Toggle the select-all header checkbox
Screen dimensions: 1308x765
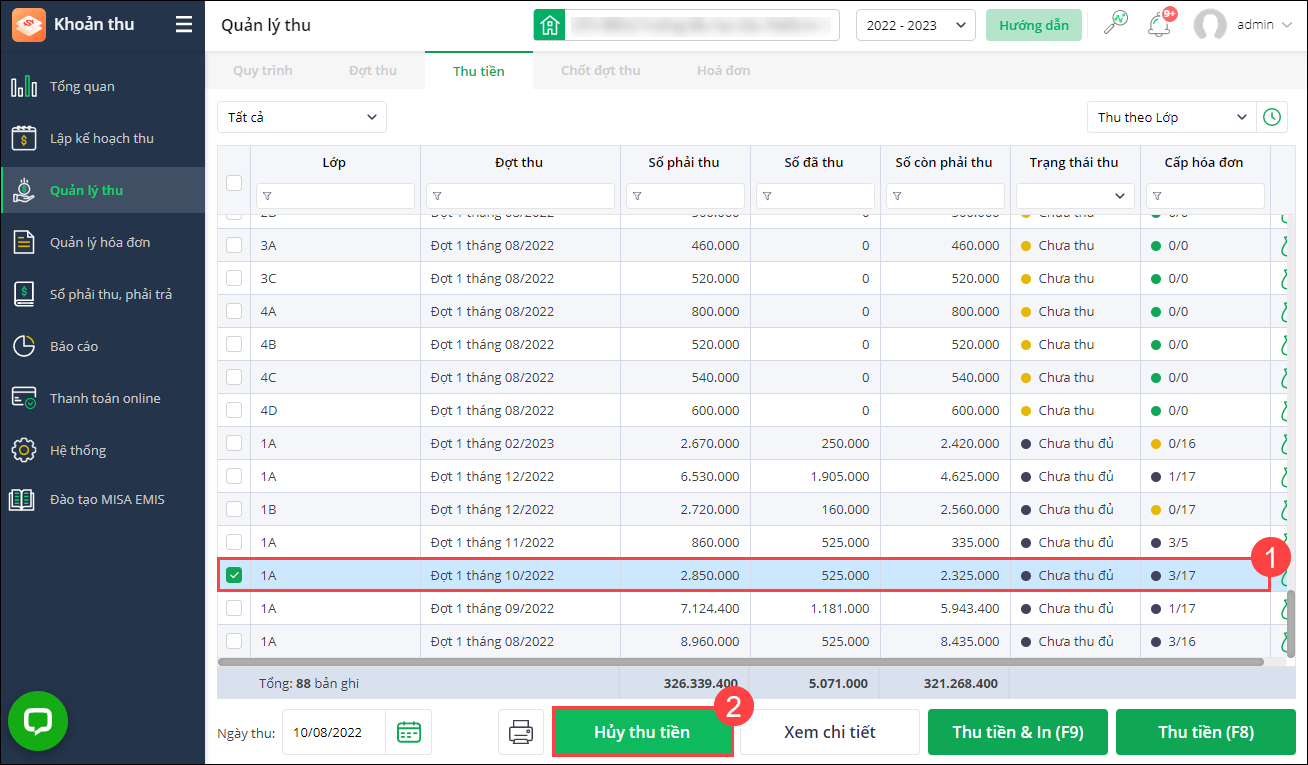[x=234, y=182]
